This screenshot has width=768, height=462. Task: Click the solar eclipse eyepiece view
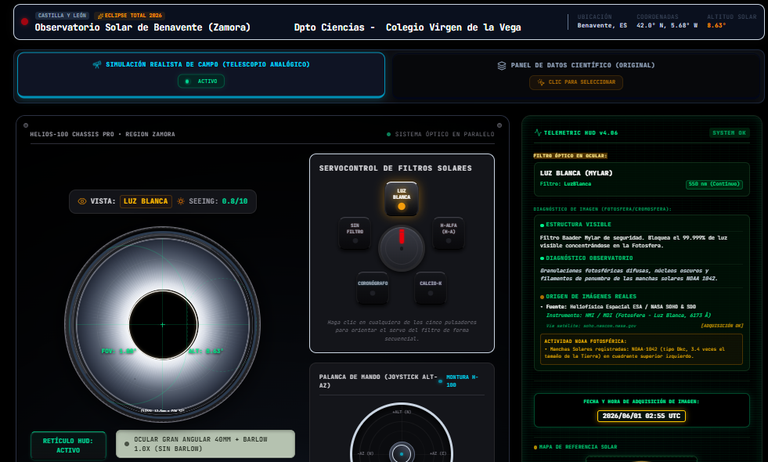163,324
